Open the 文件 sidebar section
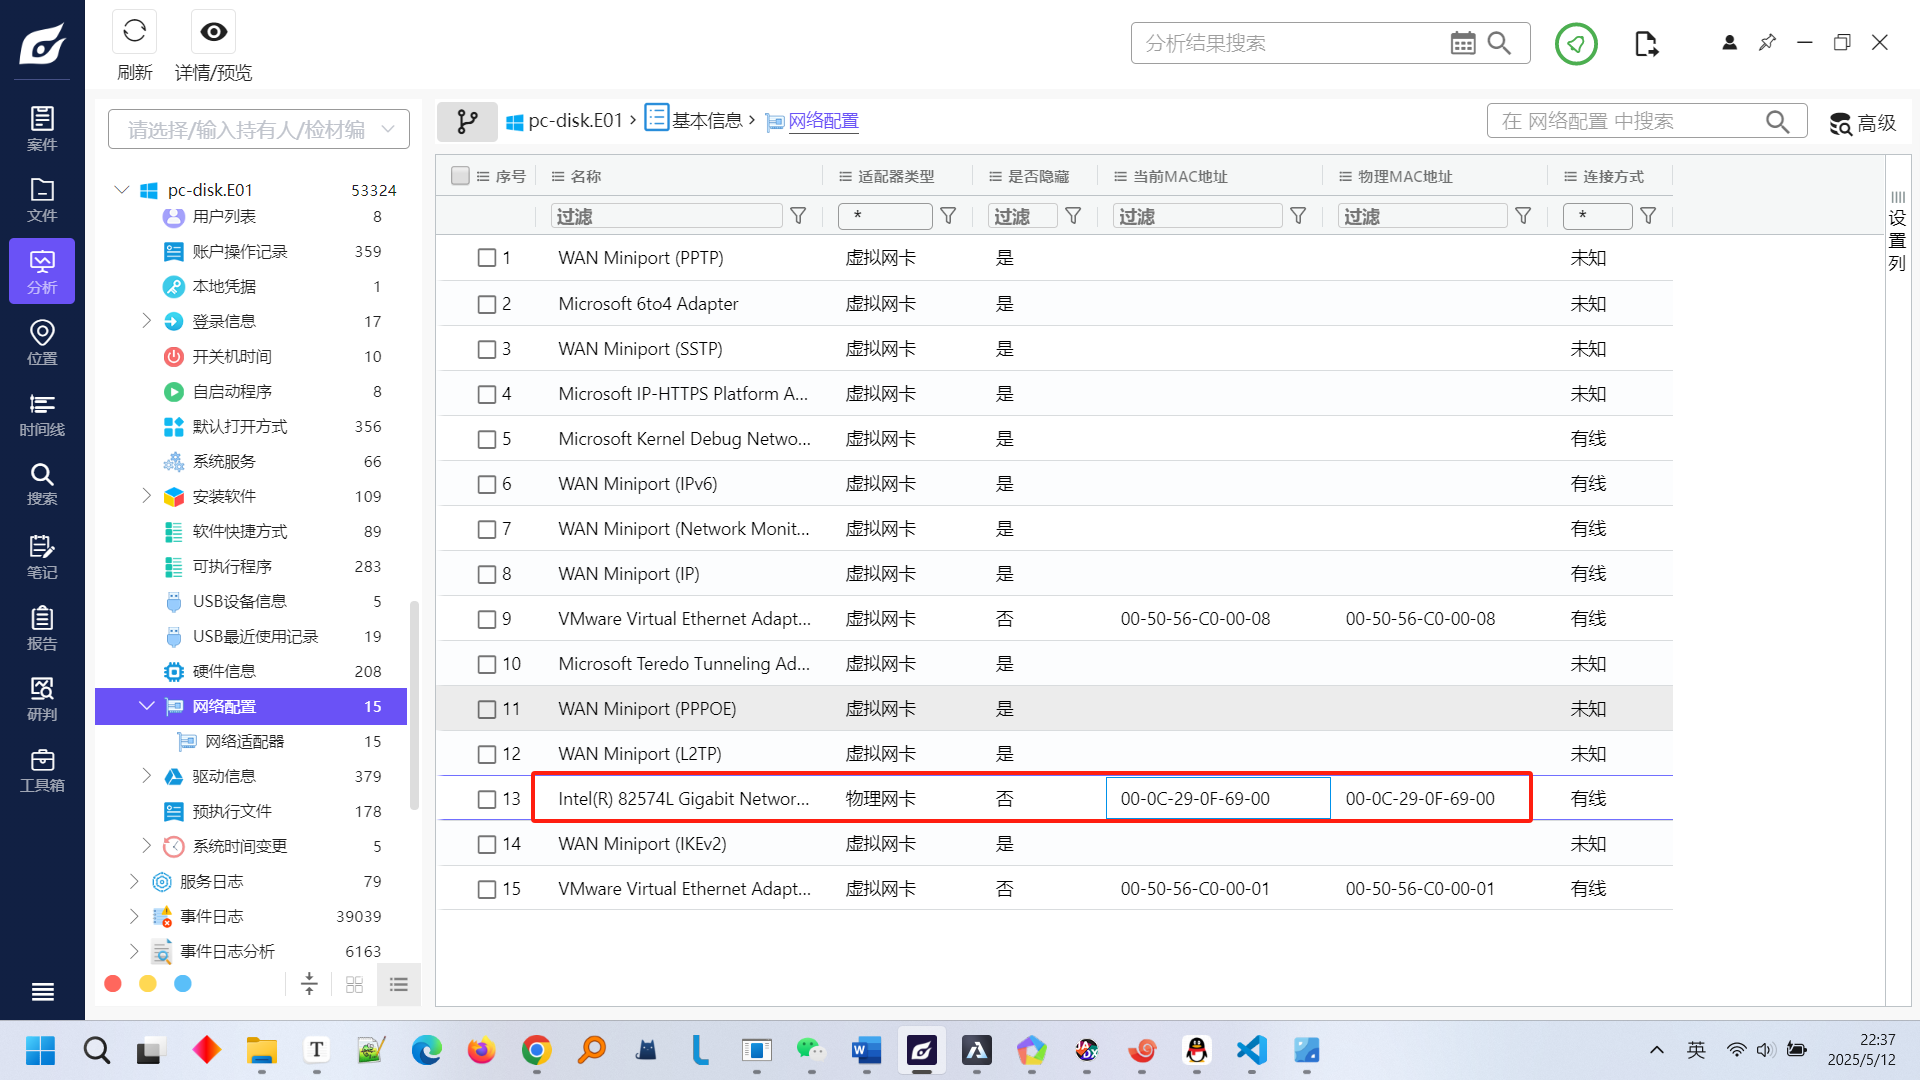Viewport: 1920px width, 1080px height. pos(42,200)
